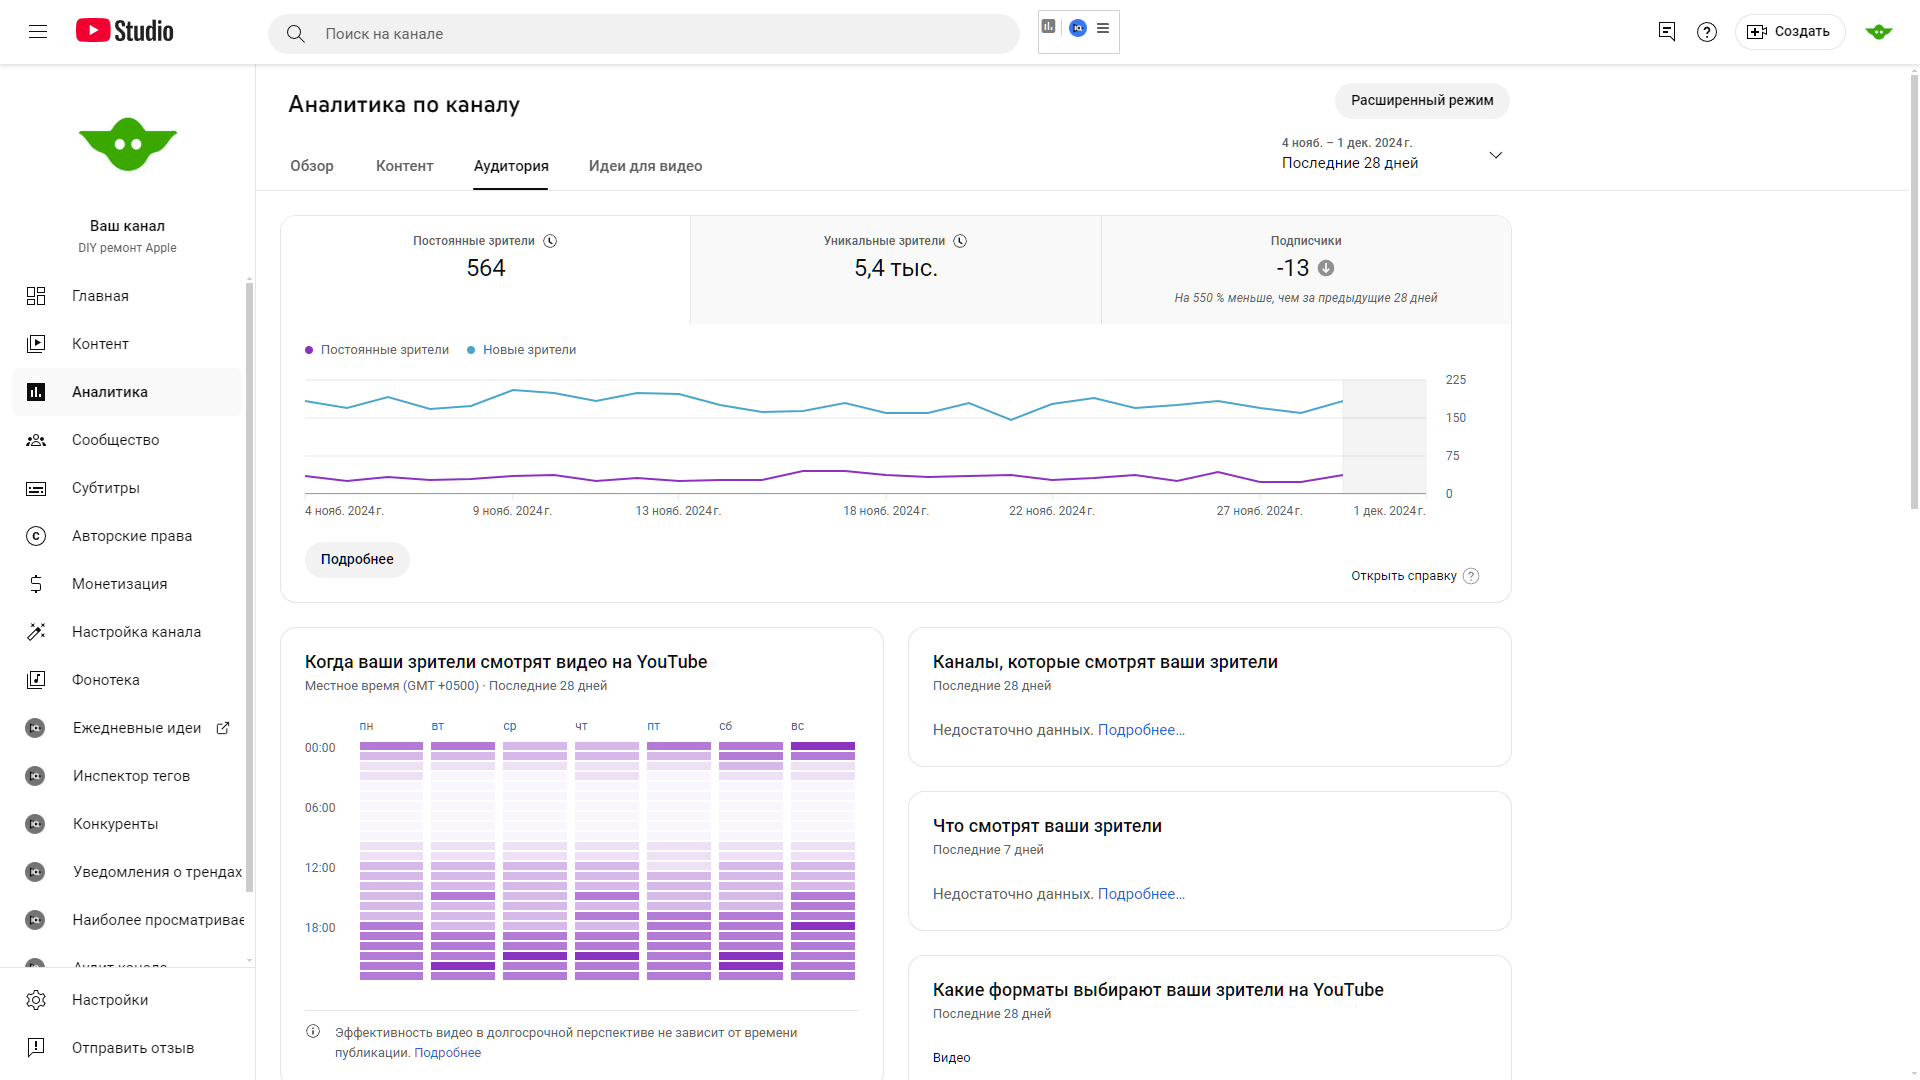Click clock icon next to Постоянные зрители
1920x1080 pixels.
550,241
